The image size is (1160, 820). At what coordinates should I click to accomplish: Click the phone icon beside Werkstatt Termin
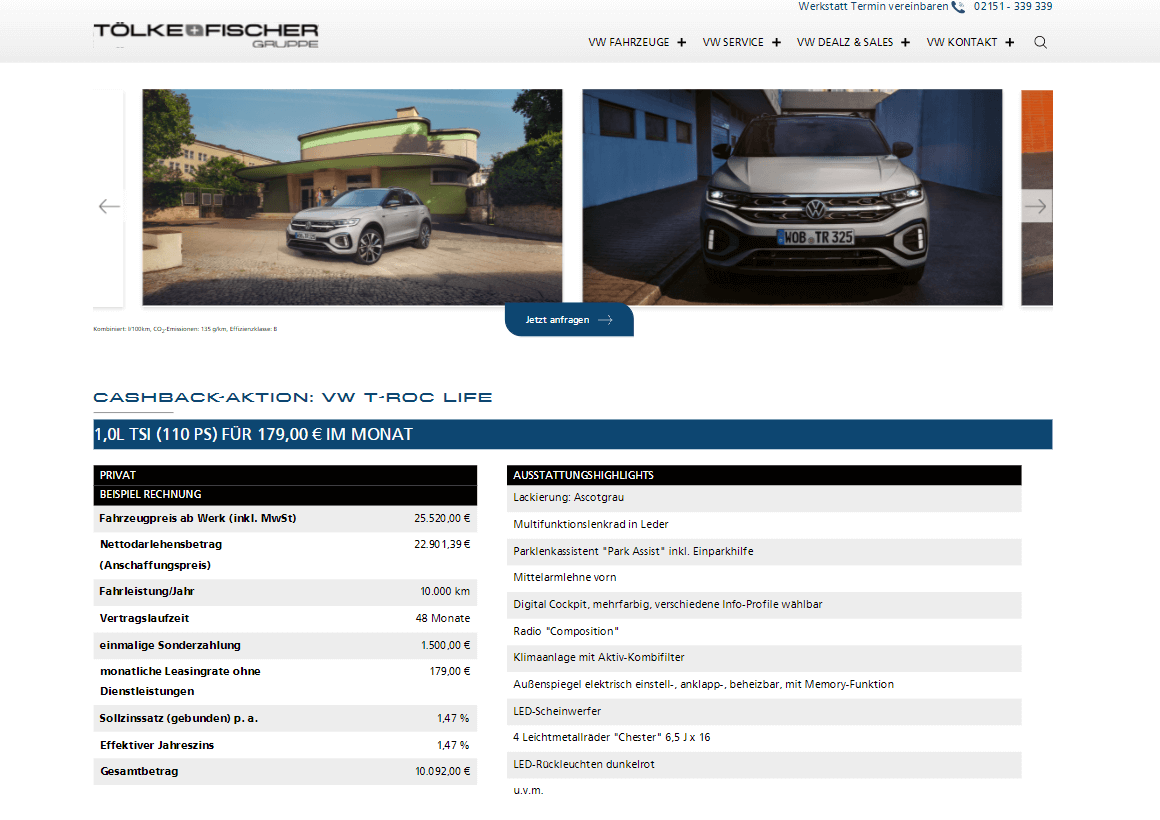tap(958, 7)
